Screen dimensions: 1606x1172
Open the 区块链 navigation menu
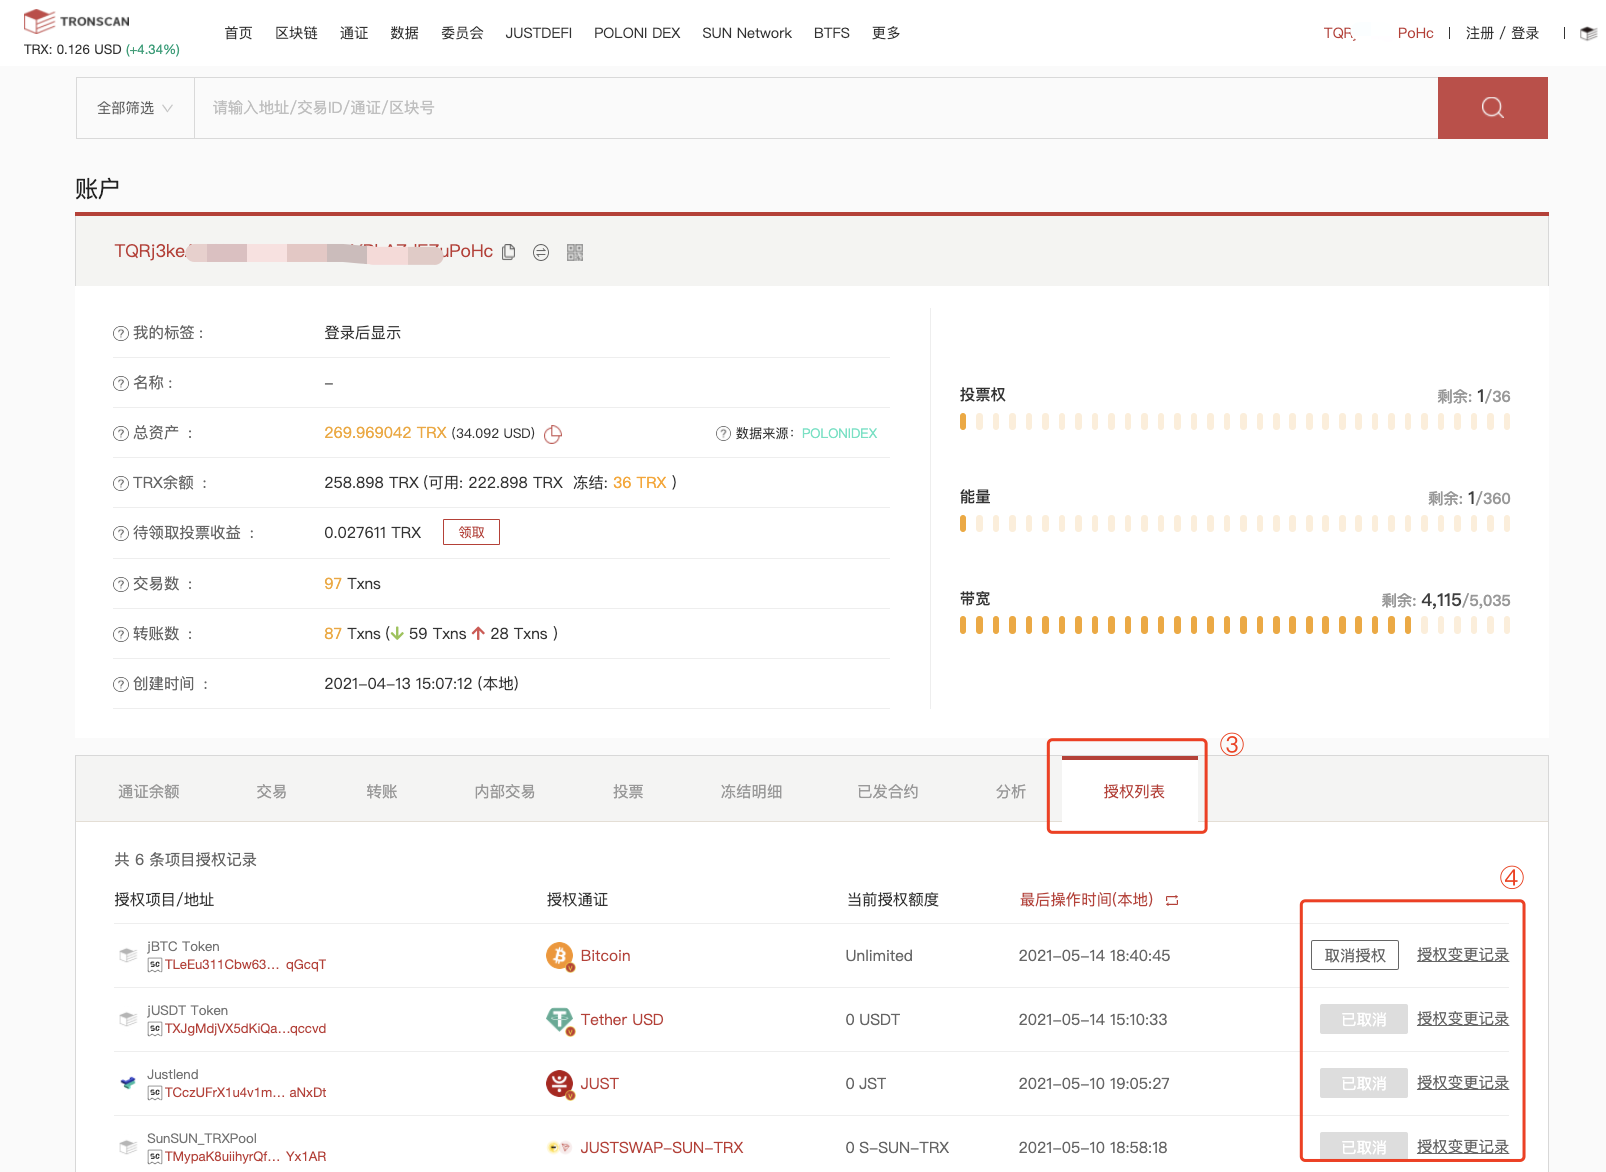[x=296, y=33]
